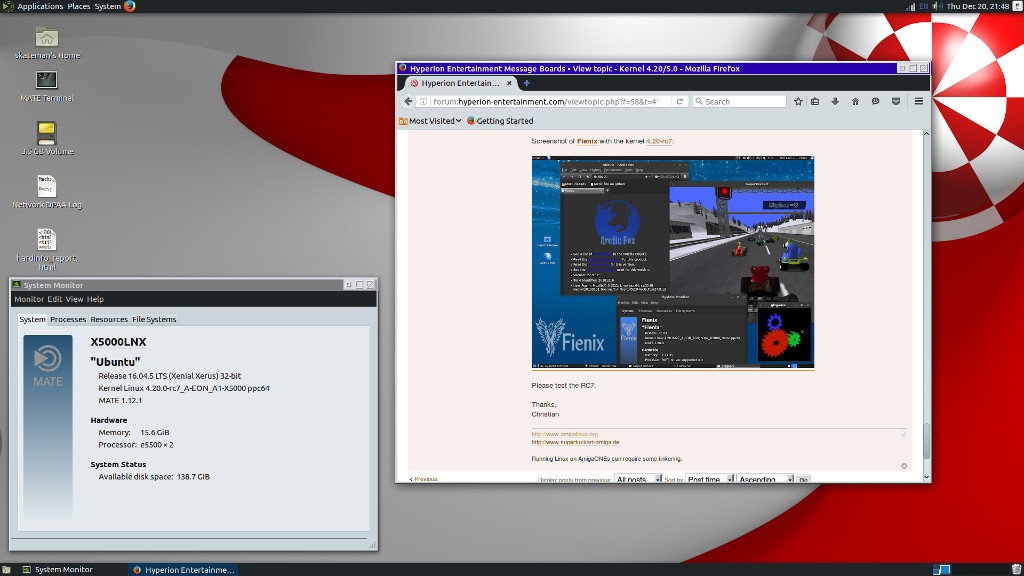The width and height of the screenshot is (1024, 576).
Task: Open the Firefox Downloads arrow
Action: pos(835,101)
